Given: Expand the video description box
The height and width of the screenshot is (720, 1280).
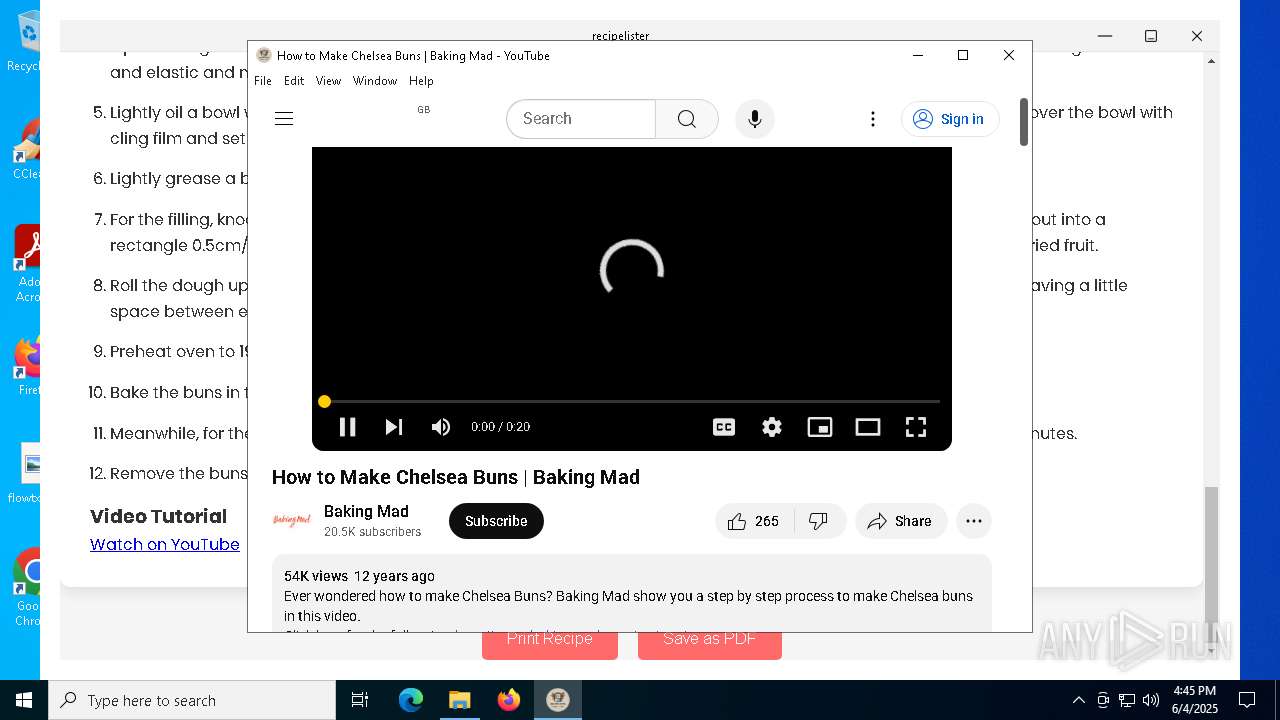Looking at the screenshot, I should tap(632, 593).
